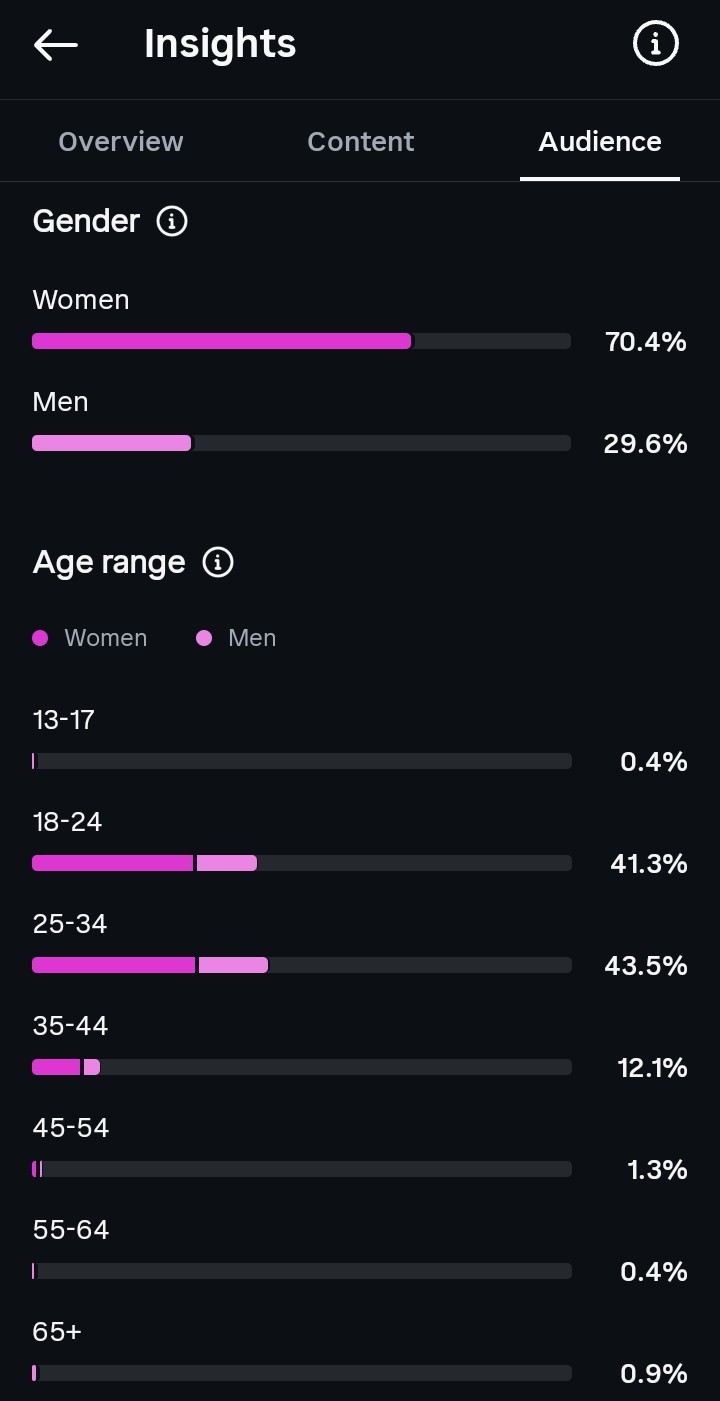Select the 25-34 age range bar

pyautogui.click(x=302, y=965)
